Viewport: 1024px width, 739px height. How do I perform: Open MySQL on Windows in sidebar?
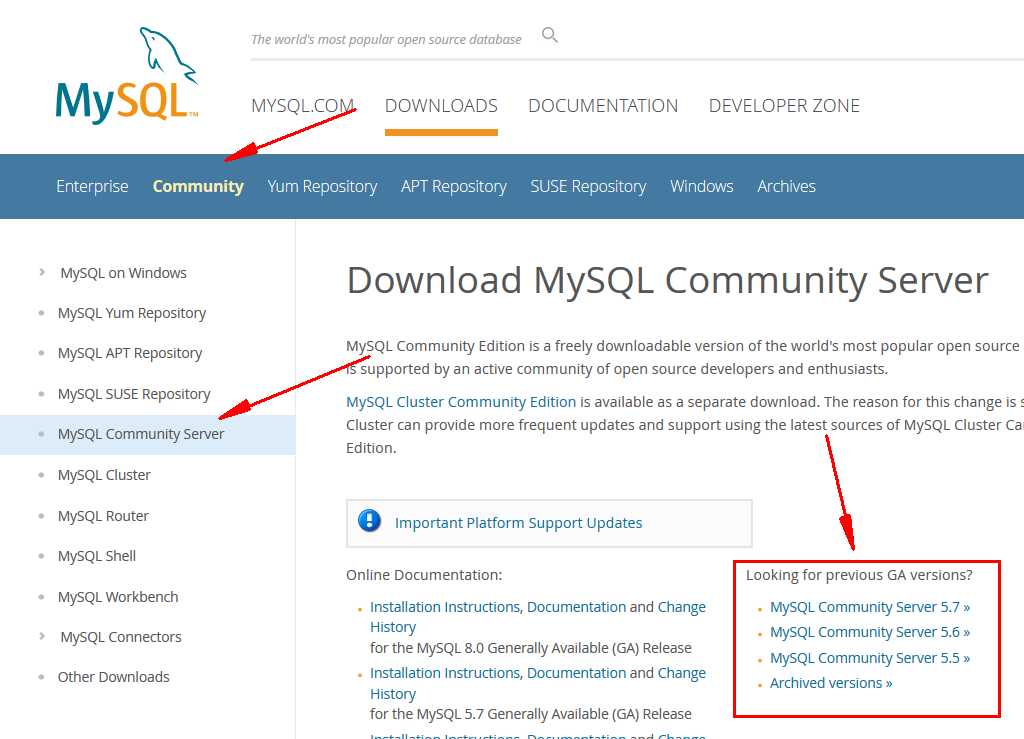123,273
